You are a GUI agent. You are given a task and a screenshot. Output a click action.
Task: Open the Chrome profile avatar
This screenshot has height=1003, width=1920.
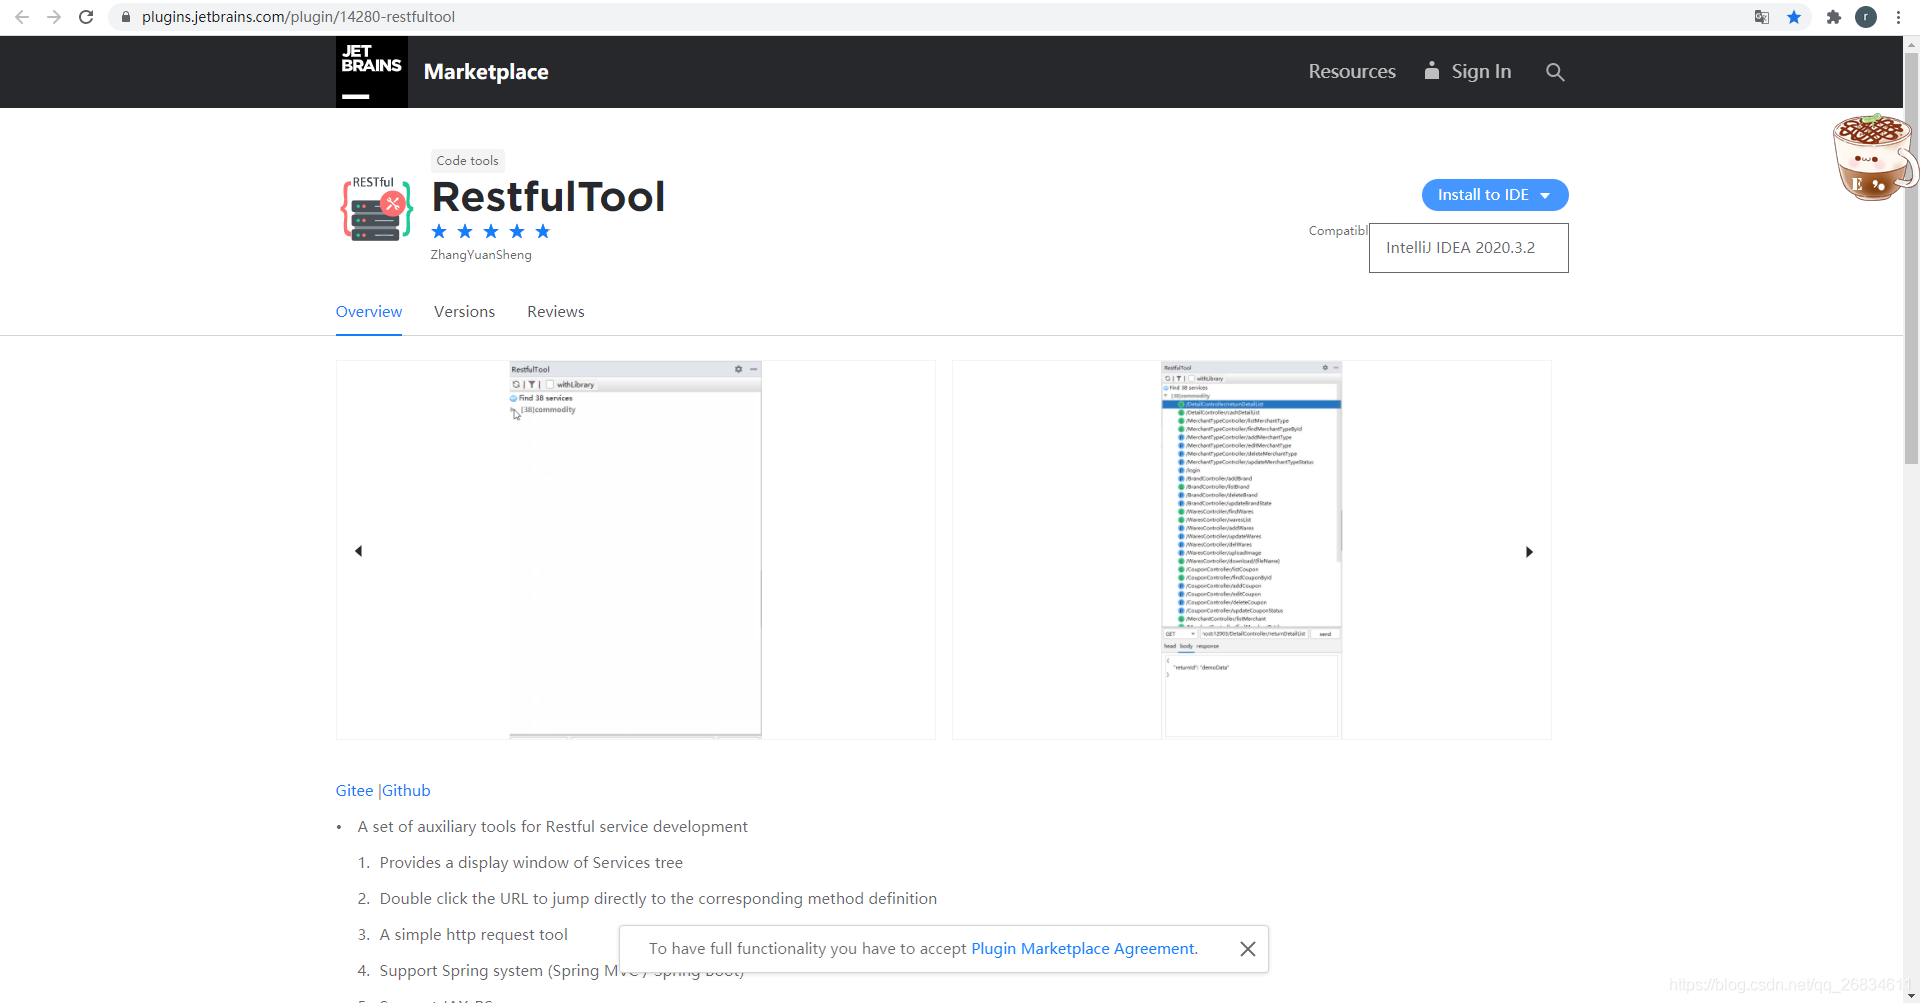pyautogui.click(x=1866, y=17)
